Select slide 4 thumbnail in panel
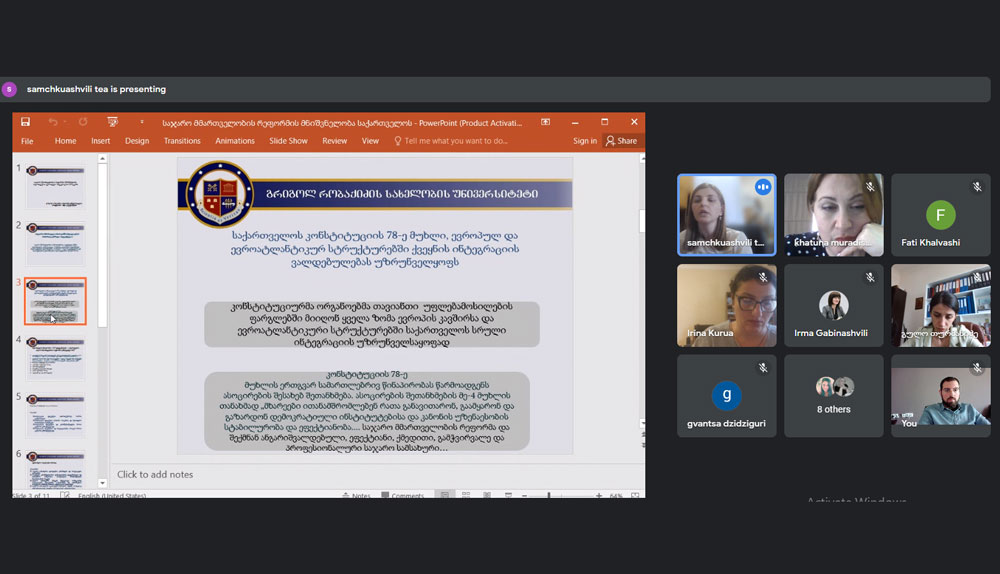This screenshot has width=1000, height=574. pyautogui.click(x=55, y=358)
